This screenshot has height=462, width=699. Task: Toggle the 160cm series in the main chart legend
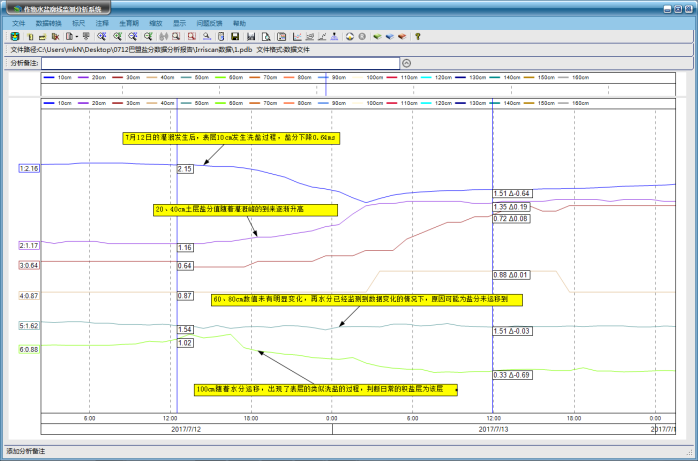(x=574, y=103)
